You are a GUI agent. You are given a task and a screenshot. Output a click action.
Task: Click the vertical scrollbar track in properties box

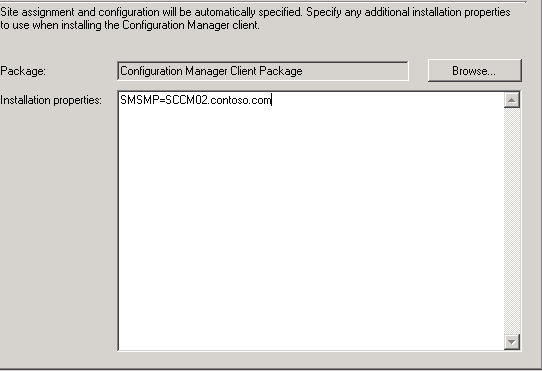(512, 221)
